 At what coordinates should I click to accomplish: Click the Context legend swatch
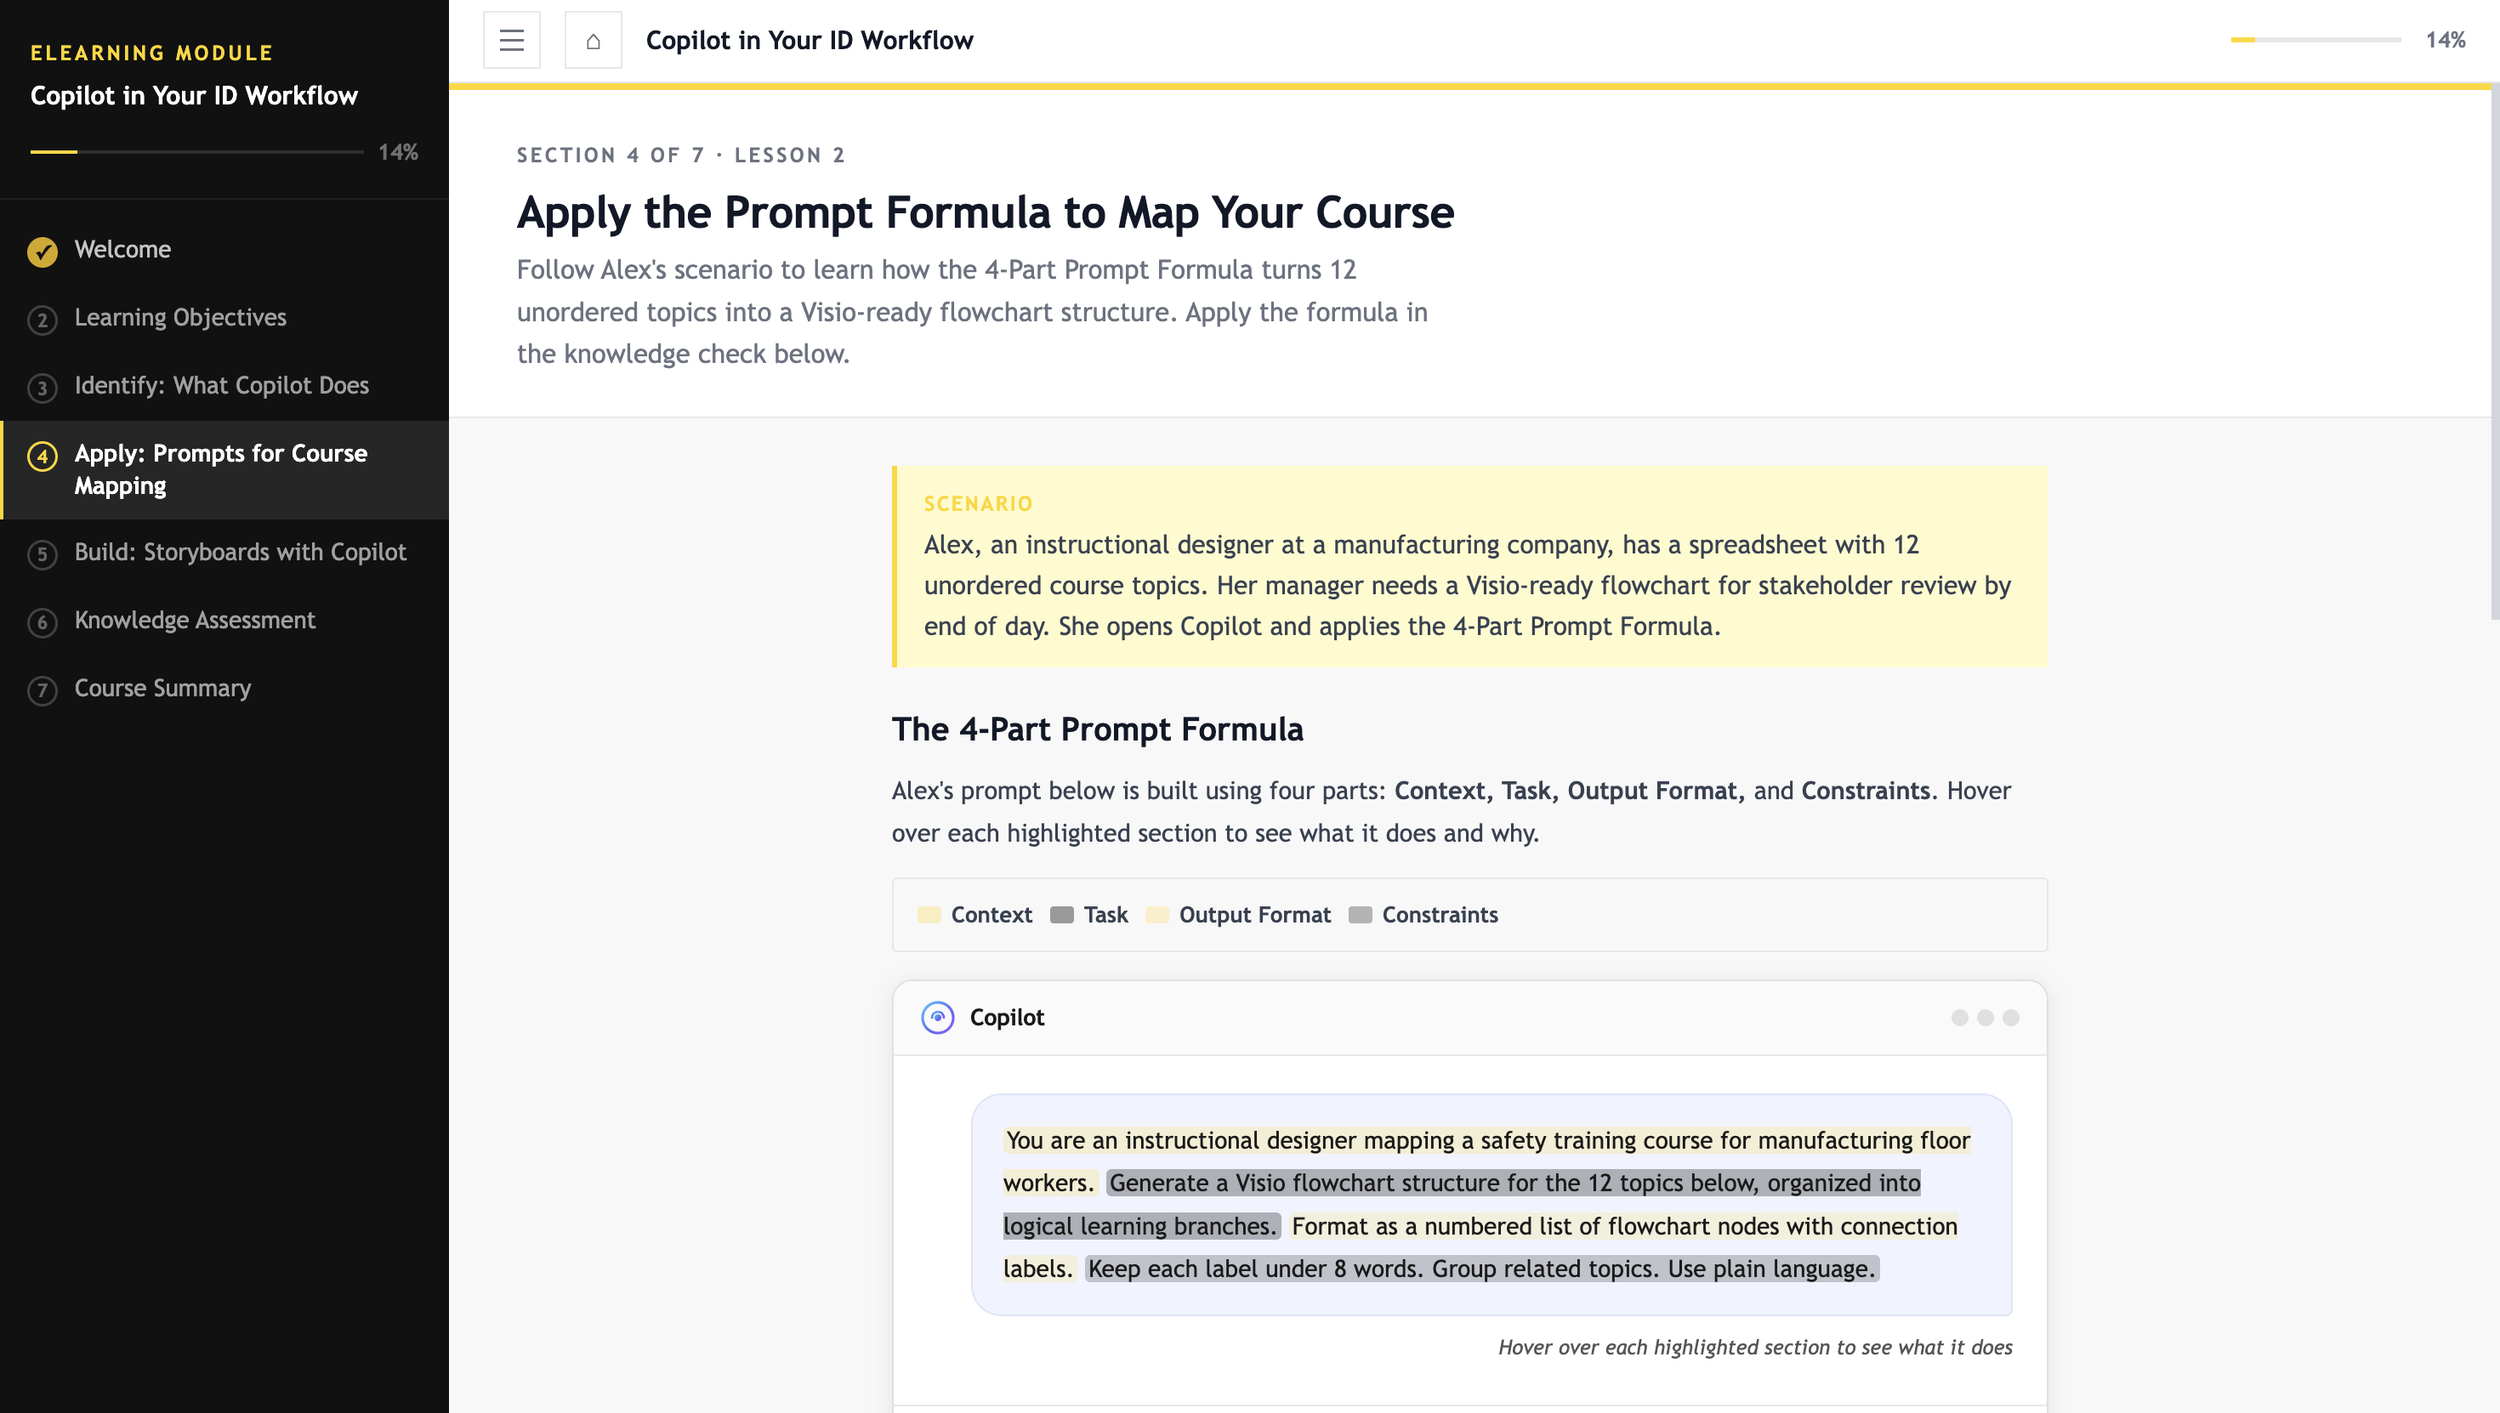(x=929, y=915)
